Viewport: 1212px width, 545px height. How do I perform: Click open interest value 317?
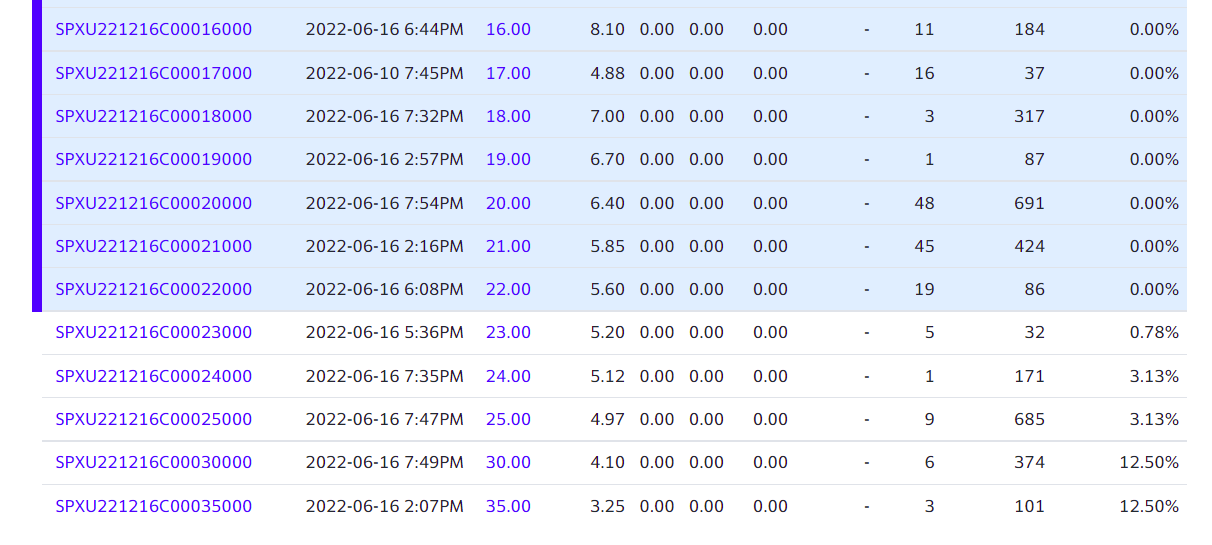(x=1029, y=116)
